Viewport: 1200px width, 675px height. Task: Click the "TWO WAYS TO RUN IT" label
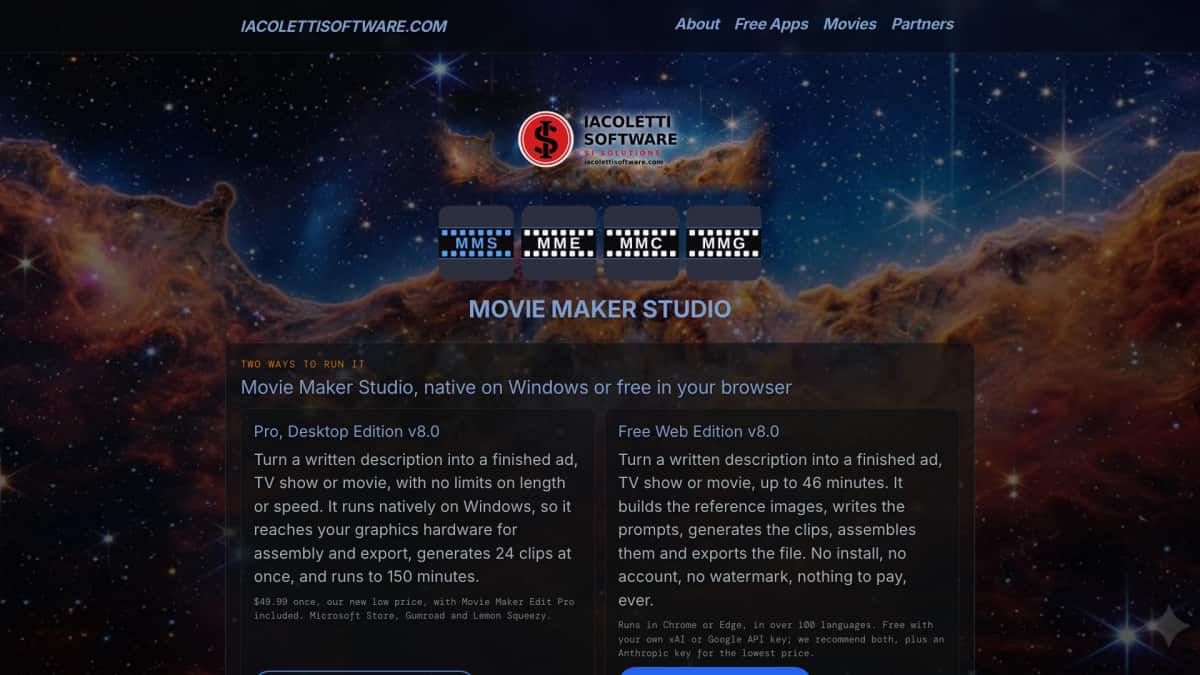tap(303, 364)
